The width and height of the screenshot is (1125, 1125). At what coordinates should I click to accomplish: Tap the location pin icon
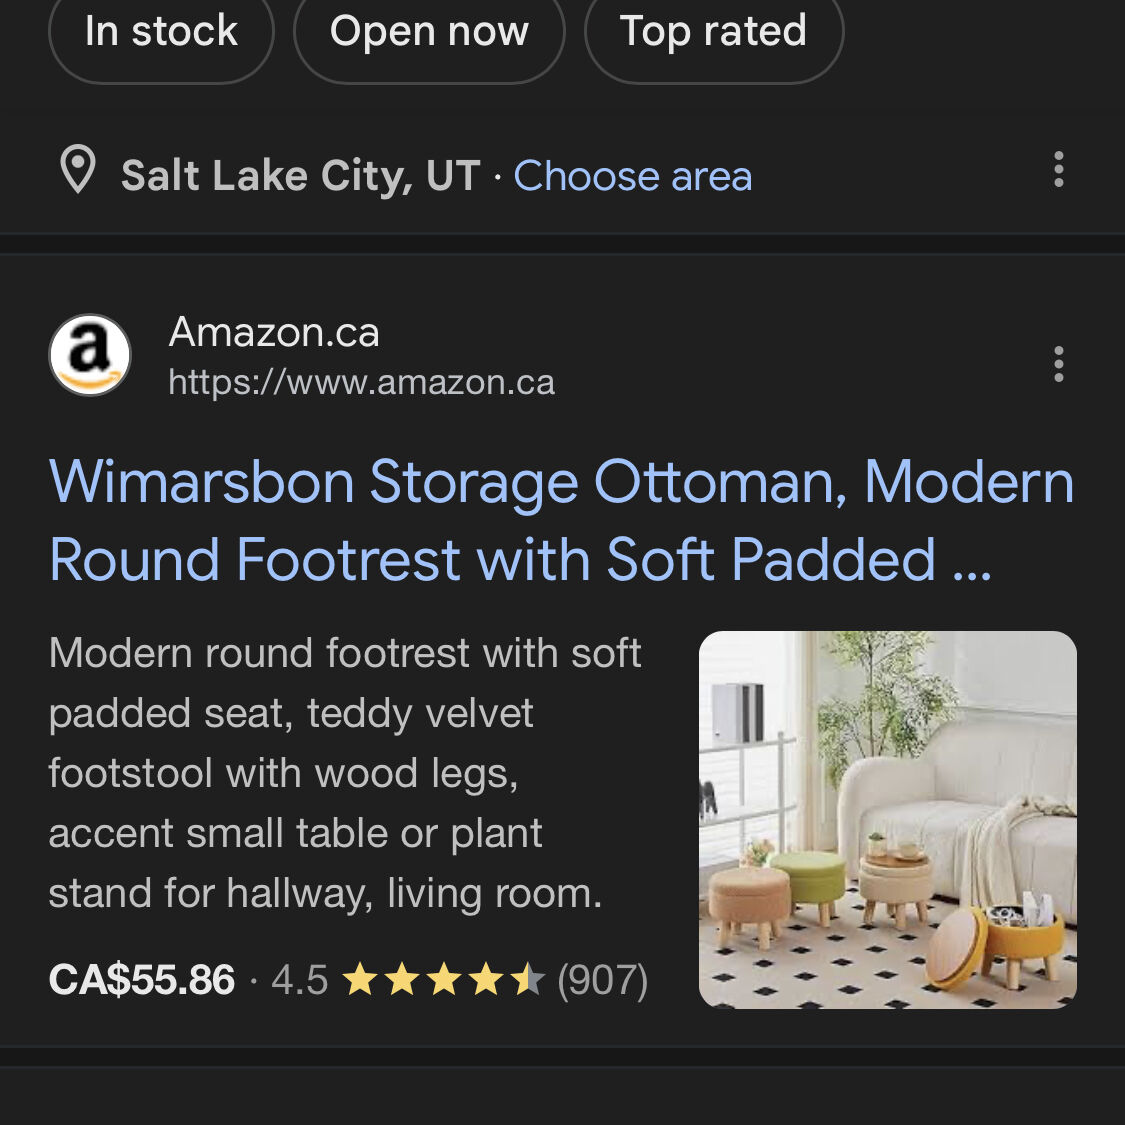[78, 171]
